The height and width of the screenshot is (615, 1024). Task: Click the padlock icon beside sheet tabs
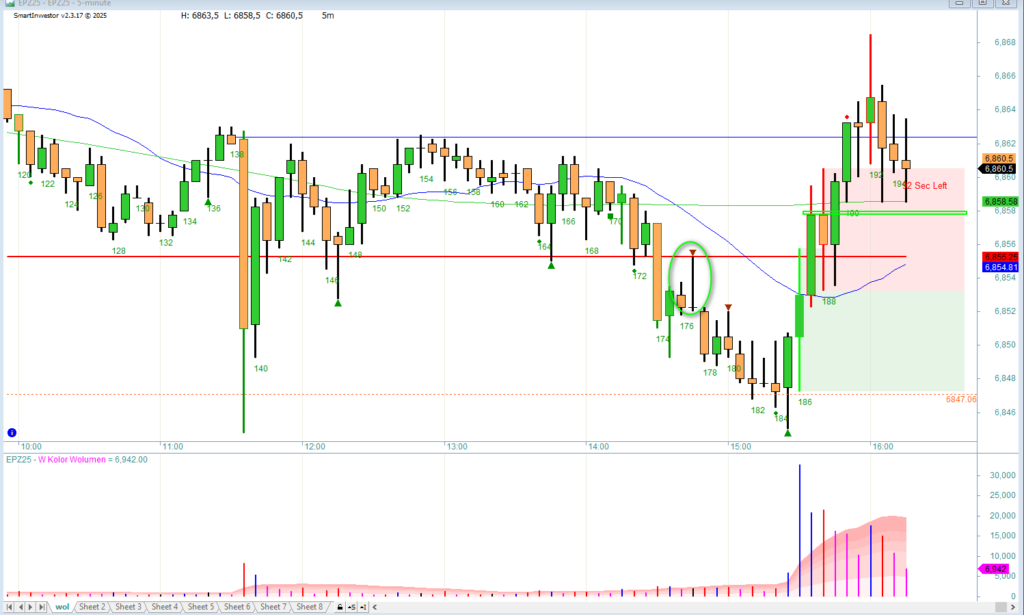[x=340, y=607]
